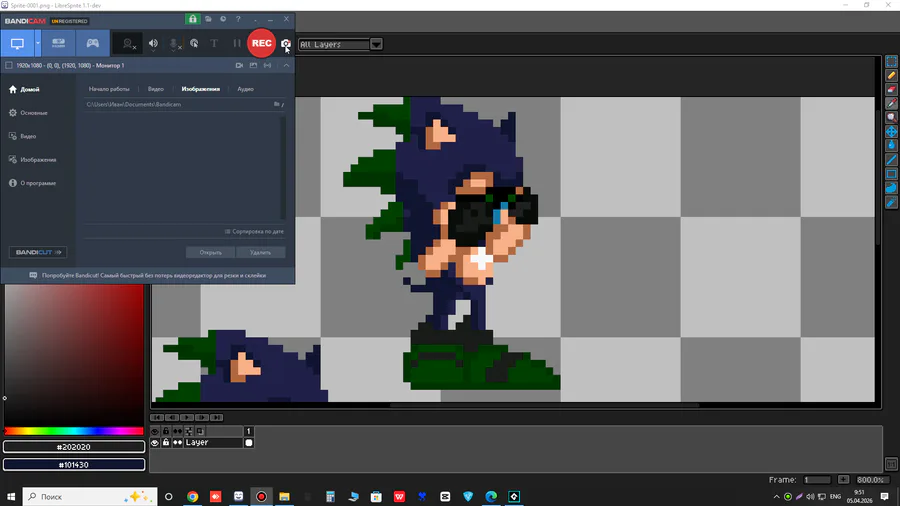Screen dimensions: 900x506
Task: Click Bandicam screenshot camera icon
Action: (285, 44)
